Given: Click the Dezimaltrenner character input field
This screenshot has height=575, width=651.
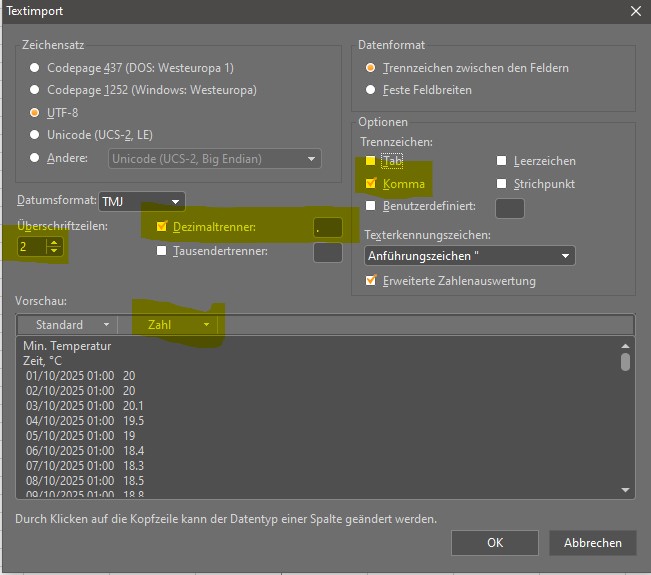Looking at the screenshot, I should click(x=328, y=227).
